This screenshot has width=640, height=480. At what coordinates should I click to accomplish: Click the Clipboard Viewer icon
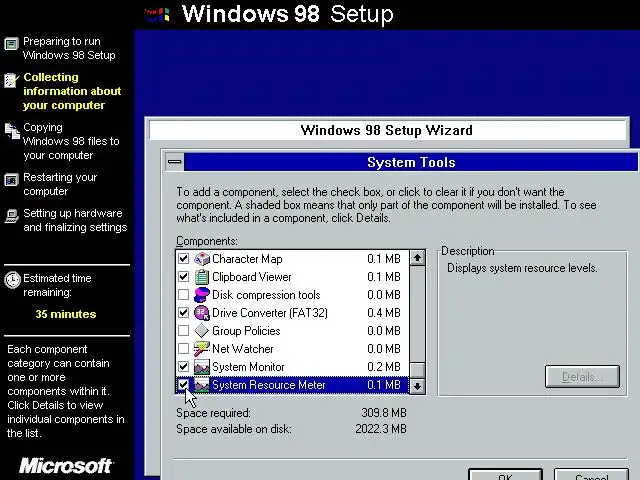(202, 277)
